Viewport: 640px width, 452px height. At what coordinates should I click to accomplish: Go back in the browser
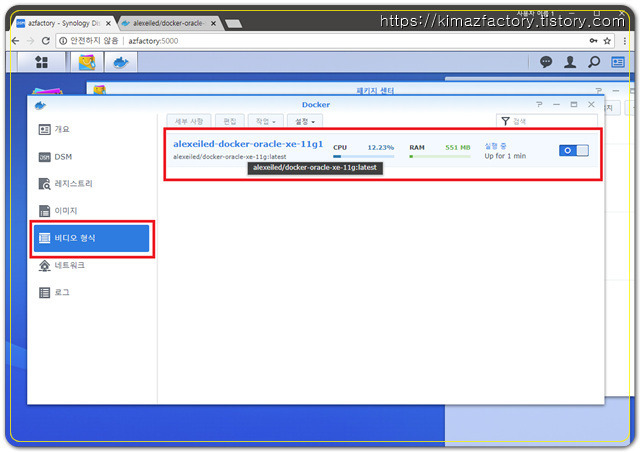(16, 41)
